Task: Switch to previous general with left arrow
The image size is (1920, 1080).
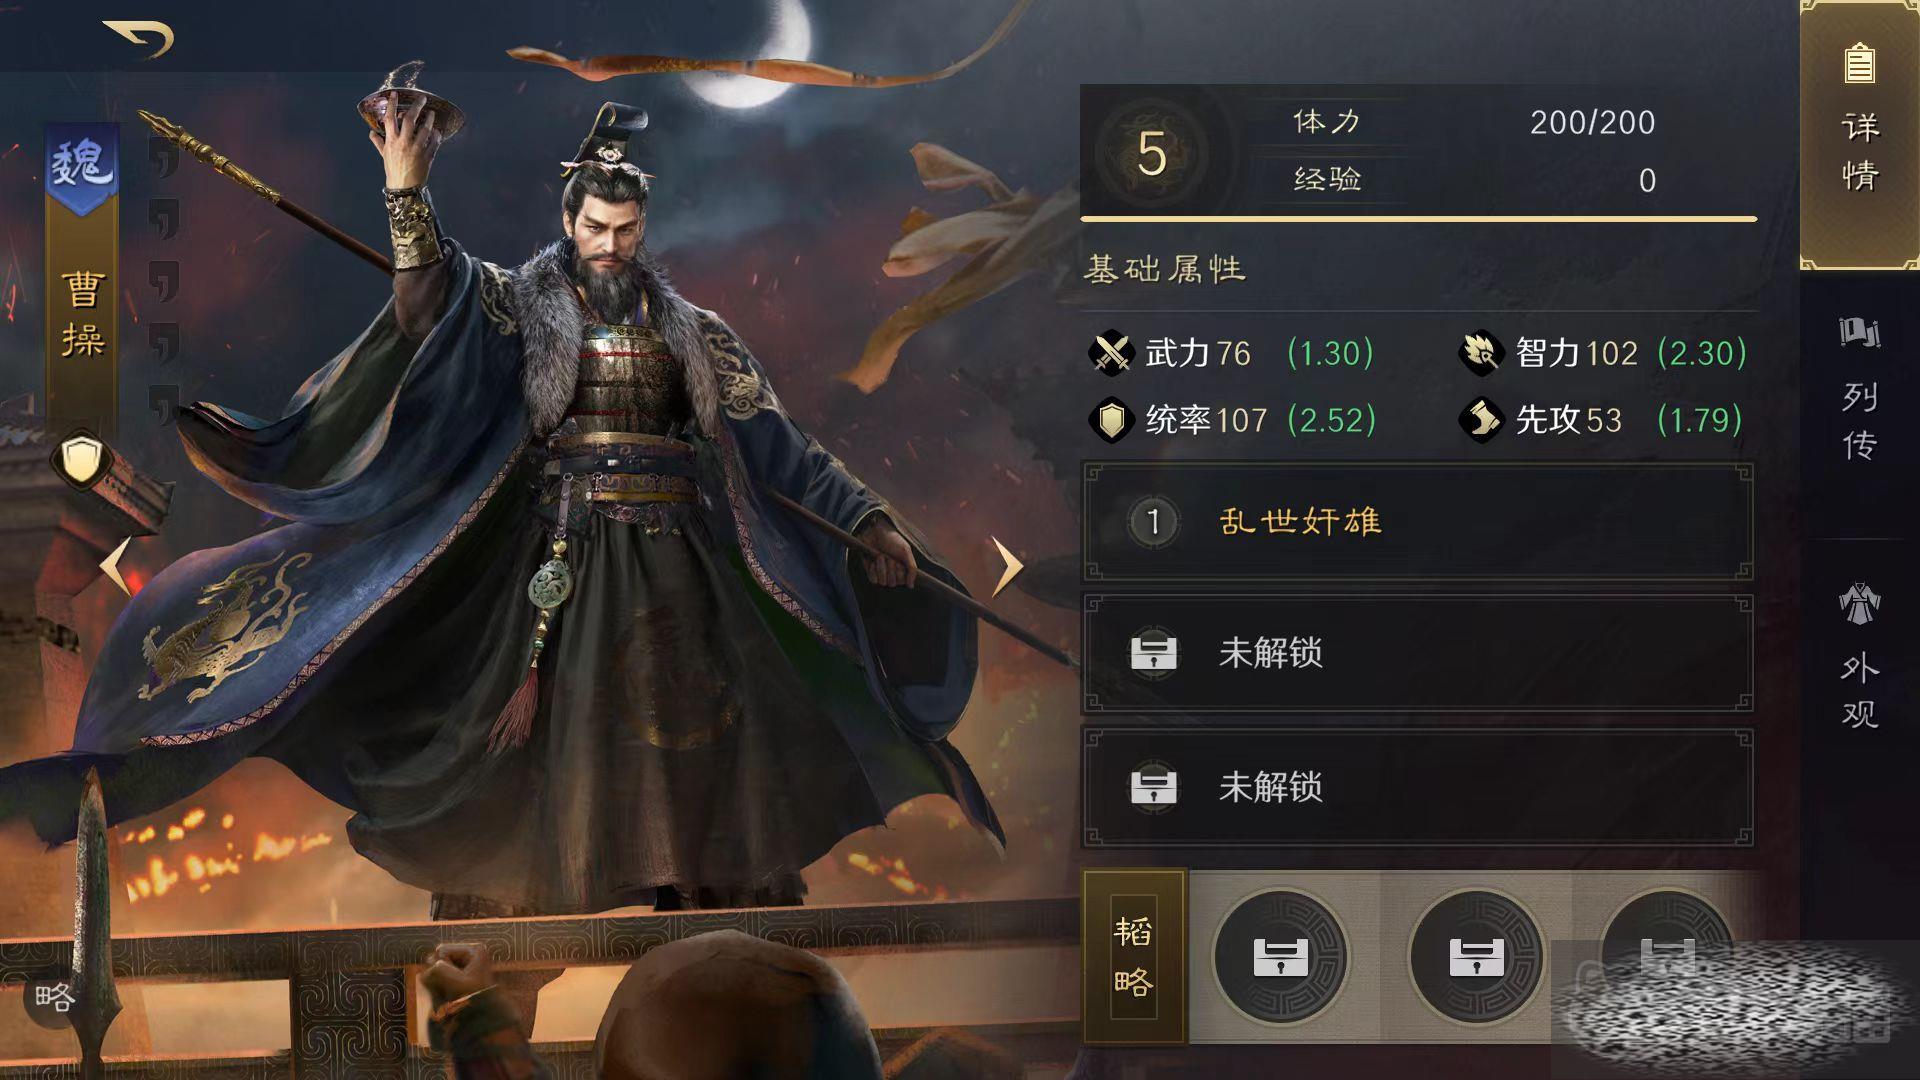Action: pyautogui.click(x=115, y=566)
